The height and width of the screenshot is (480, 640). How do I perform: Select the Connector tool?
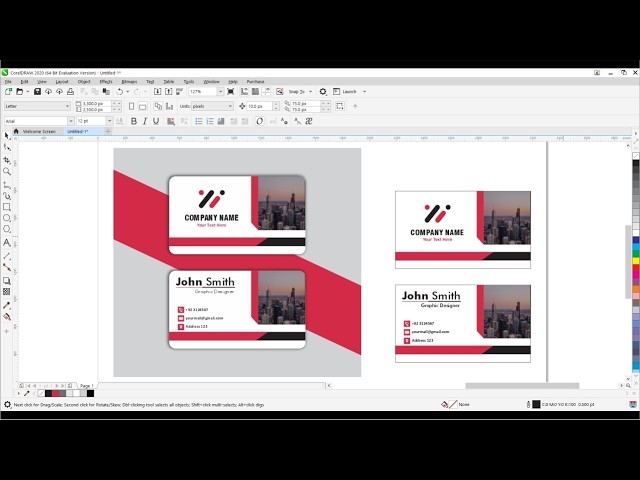7,267
